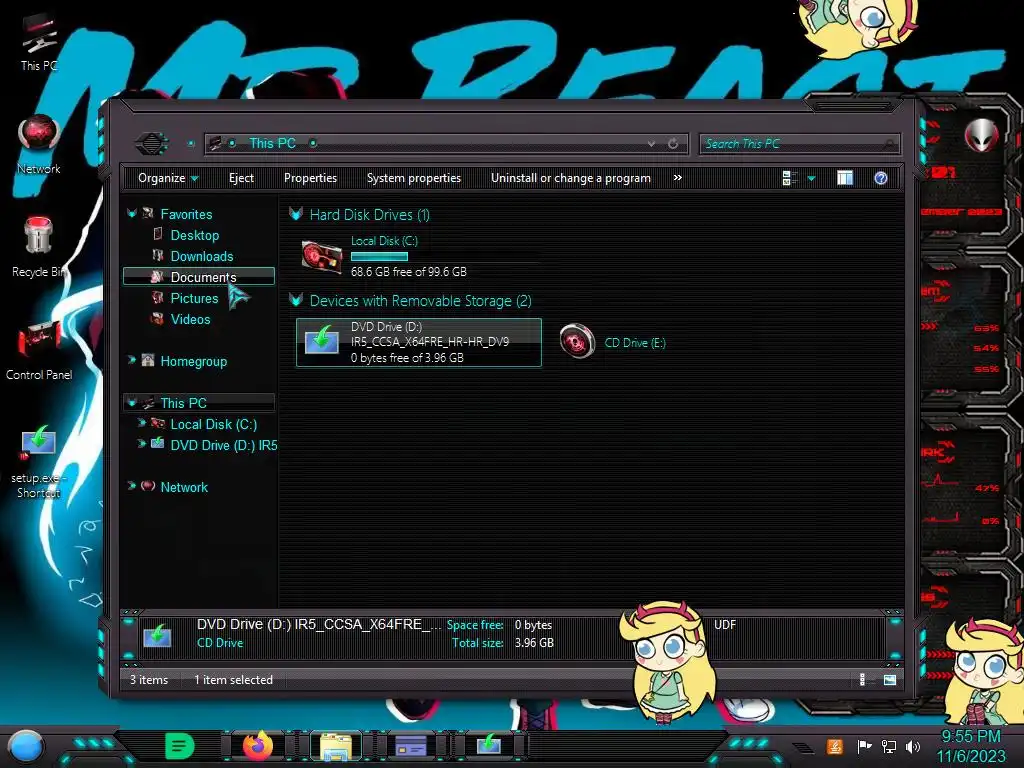Viewport: 1024px width, 768px height.
Task: Click the Alienware head icon in gadget
Action: point(982,136)
